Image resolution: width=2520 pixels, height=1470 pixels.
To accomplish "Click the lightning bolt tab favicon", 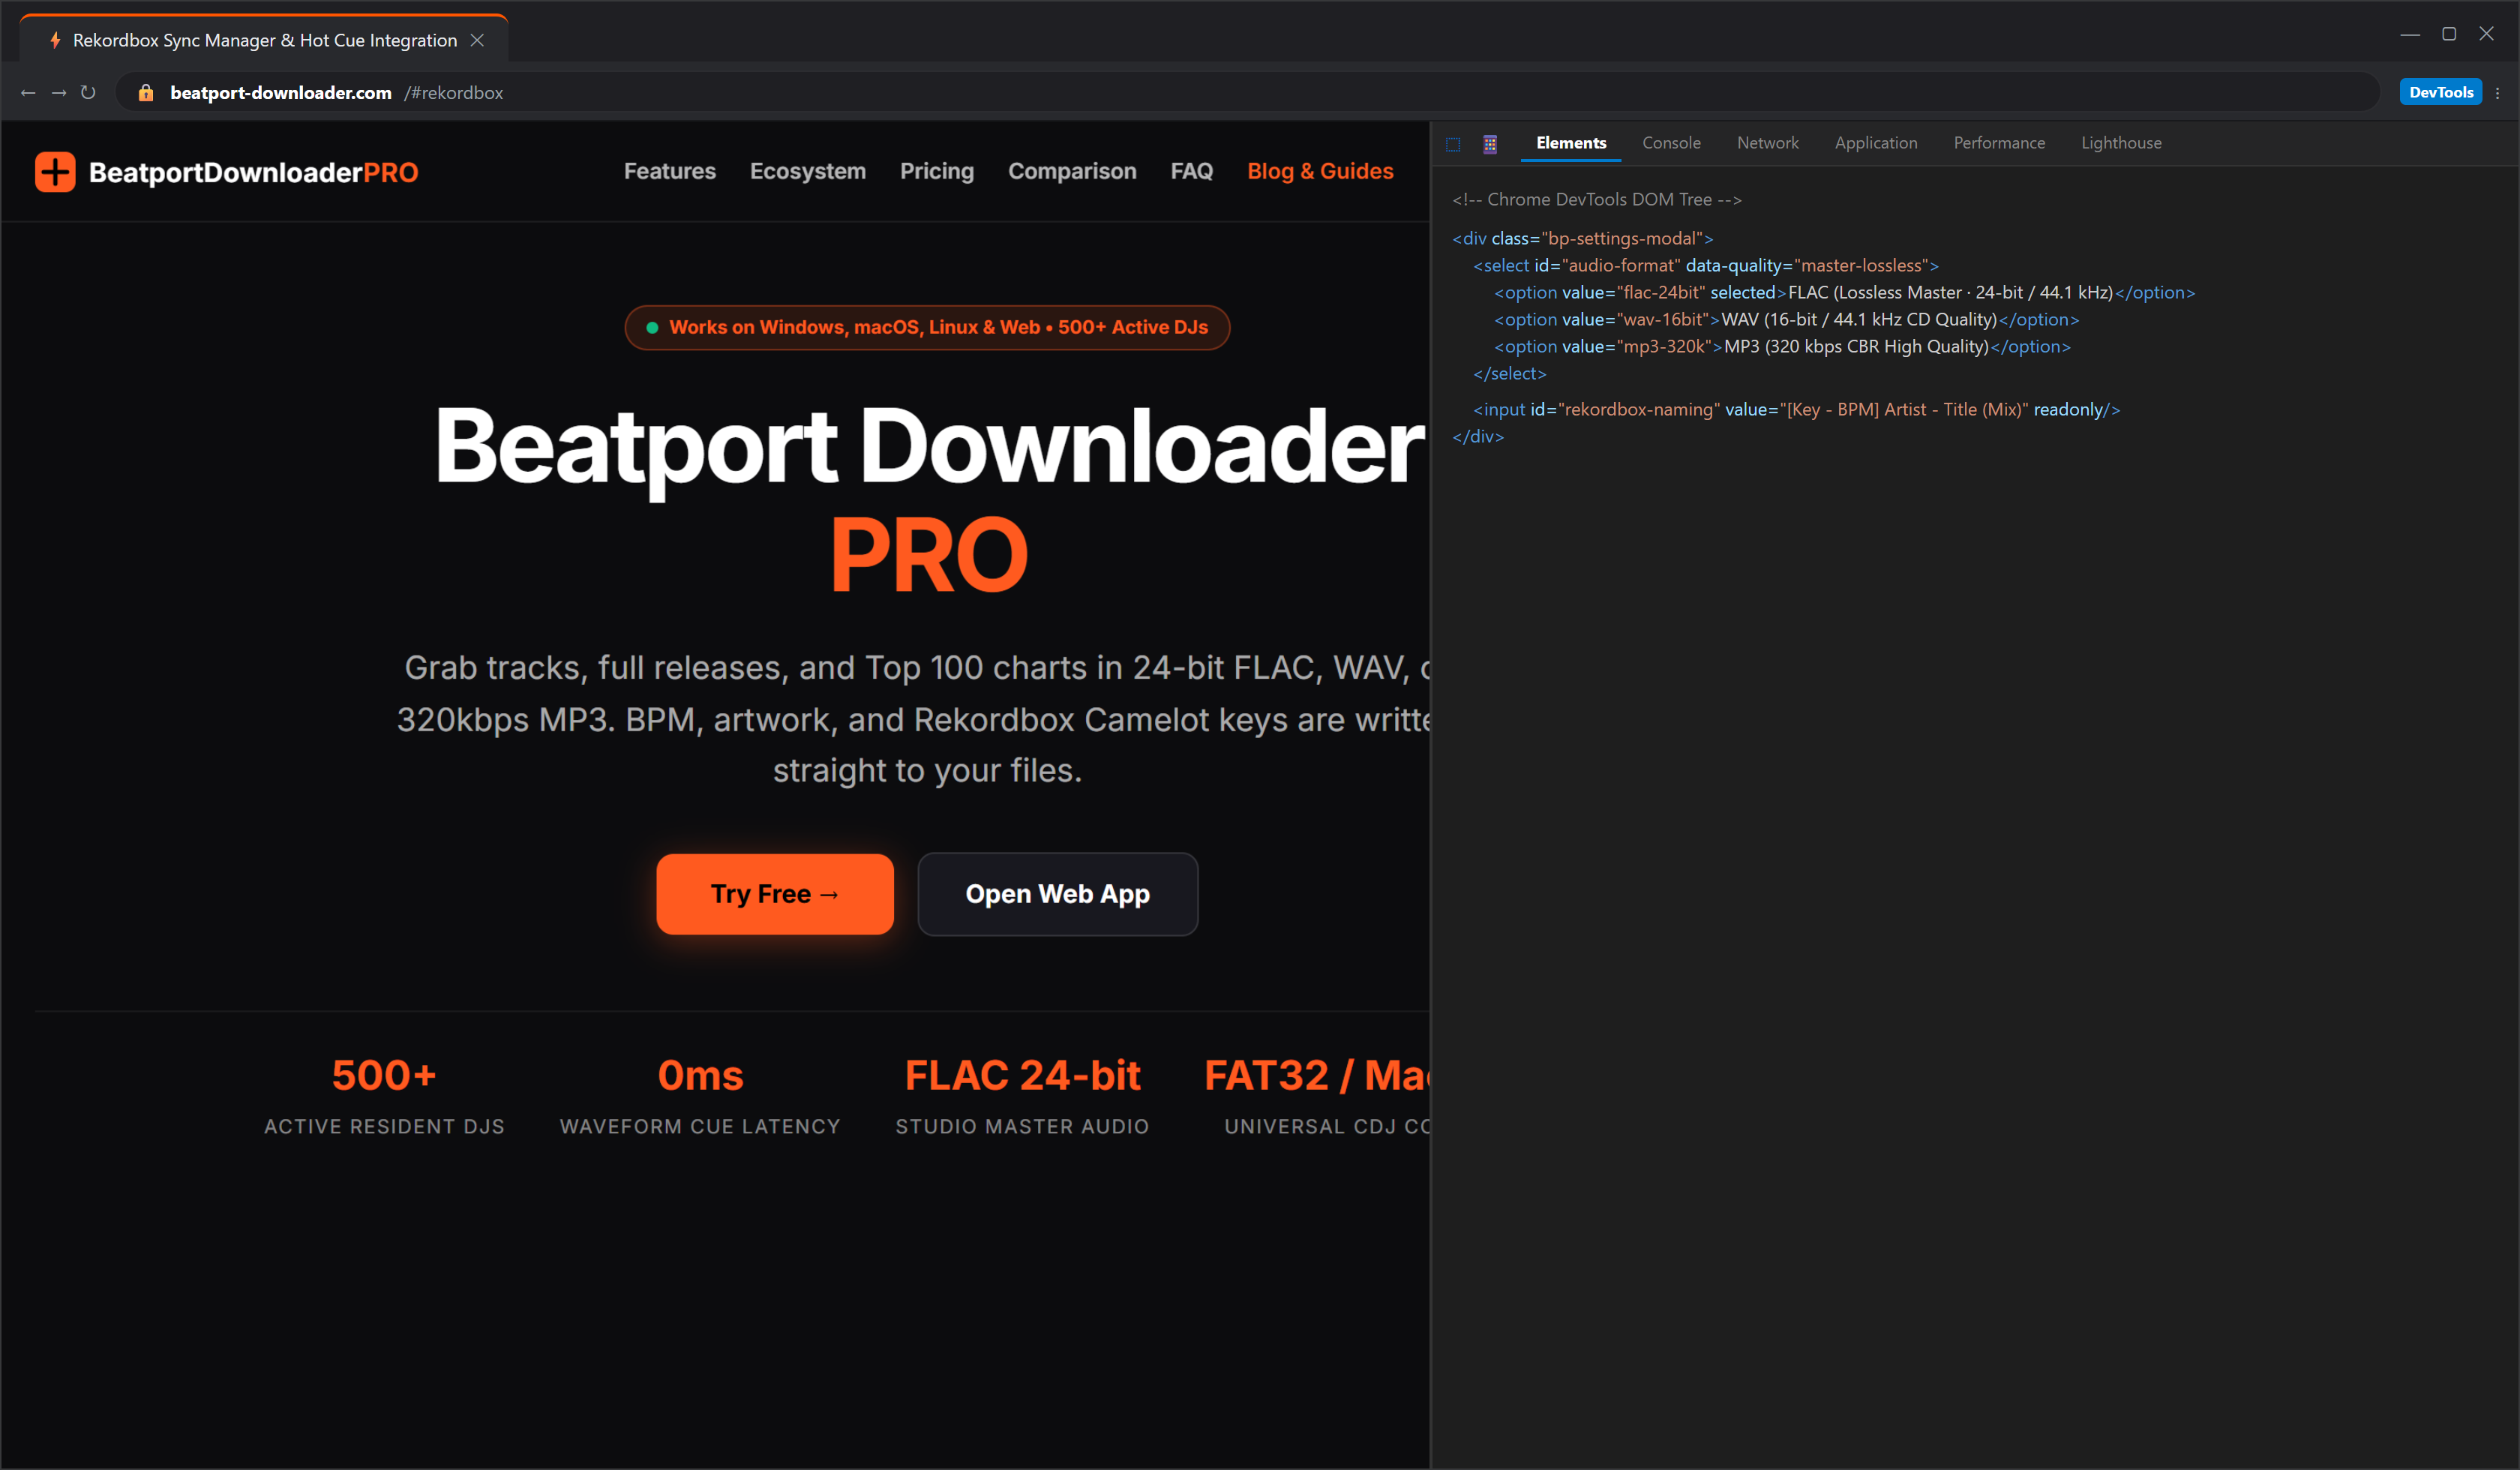I will (x=55, y=40).
